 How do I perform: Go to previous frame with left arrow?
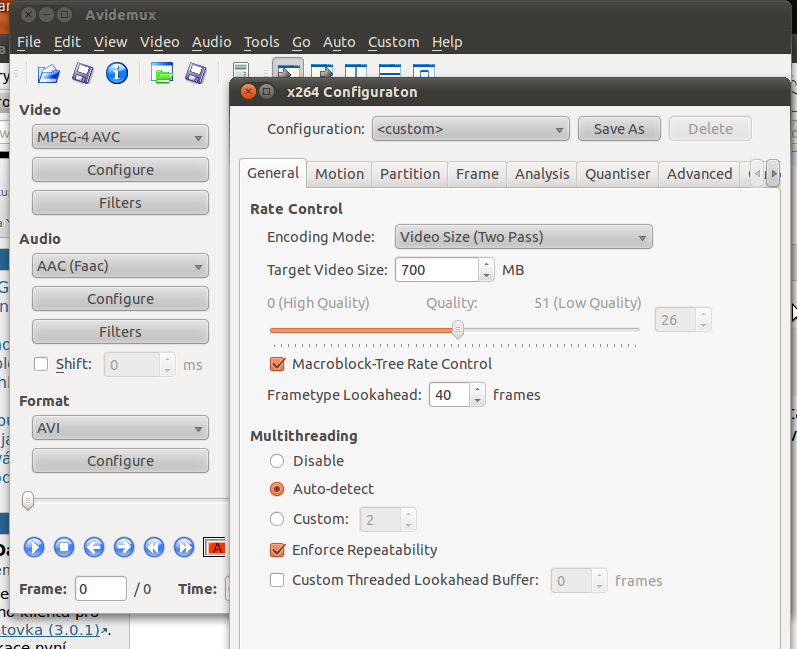pos(94,547)
